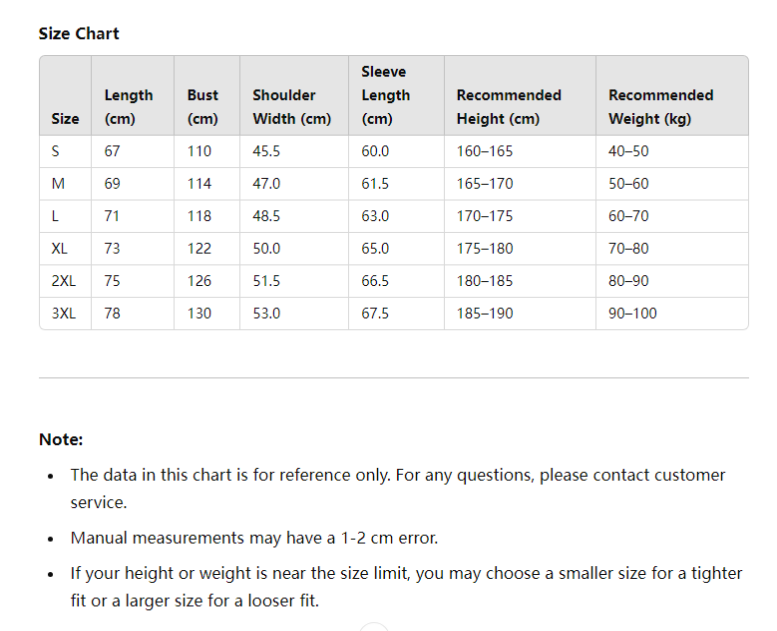The height and width of the screenshot is (631, 777).
Task: Click the XL size row label
Action: (60, 248)
